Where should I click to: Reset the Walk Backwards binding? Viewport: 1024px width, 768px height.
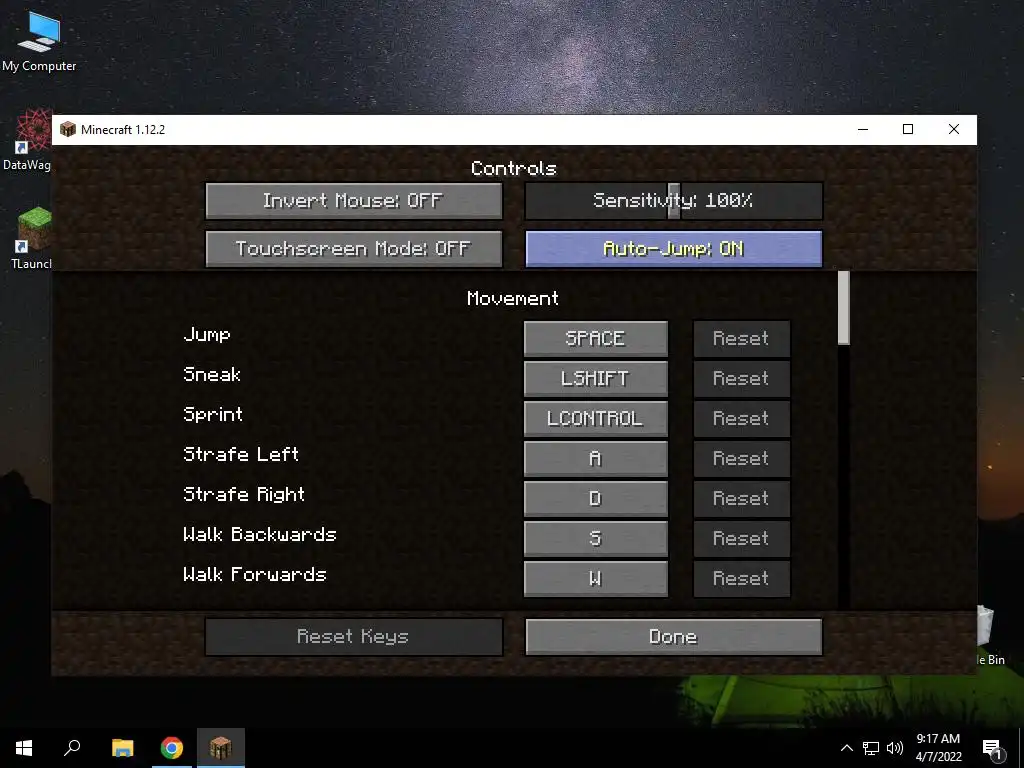point(741,538)
